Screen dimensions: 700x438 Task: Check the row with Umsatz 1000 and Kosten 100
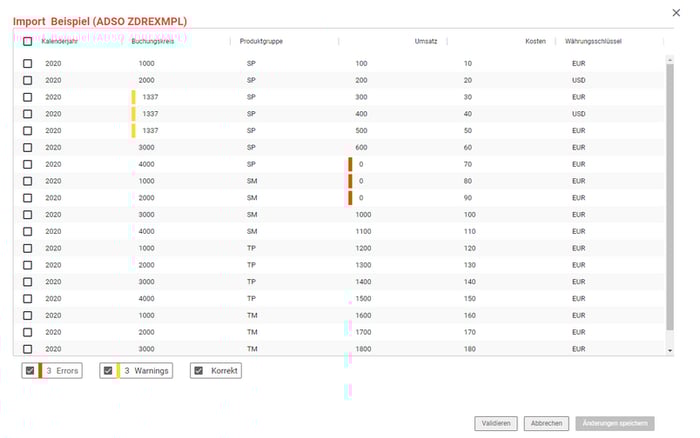tap(28, 215)
